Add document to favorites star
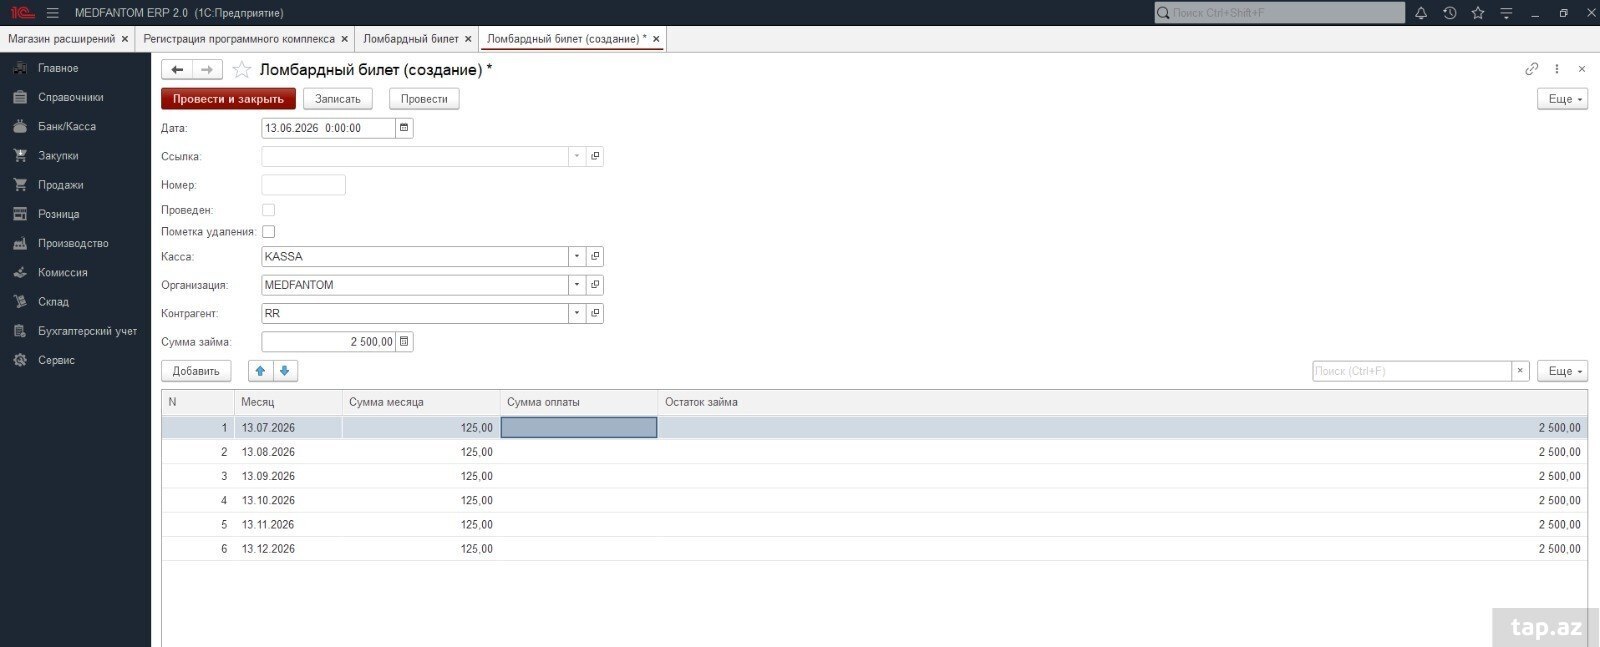 point(241,69)
